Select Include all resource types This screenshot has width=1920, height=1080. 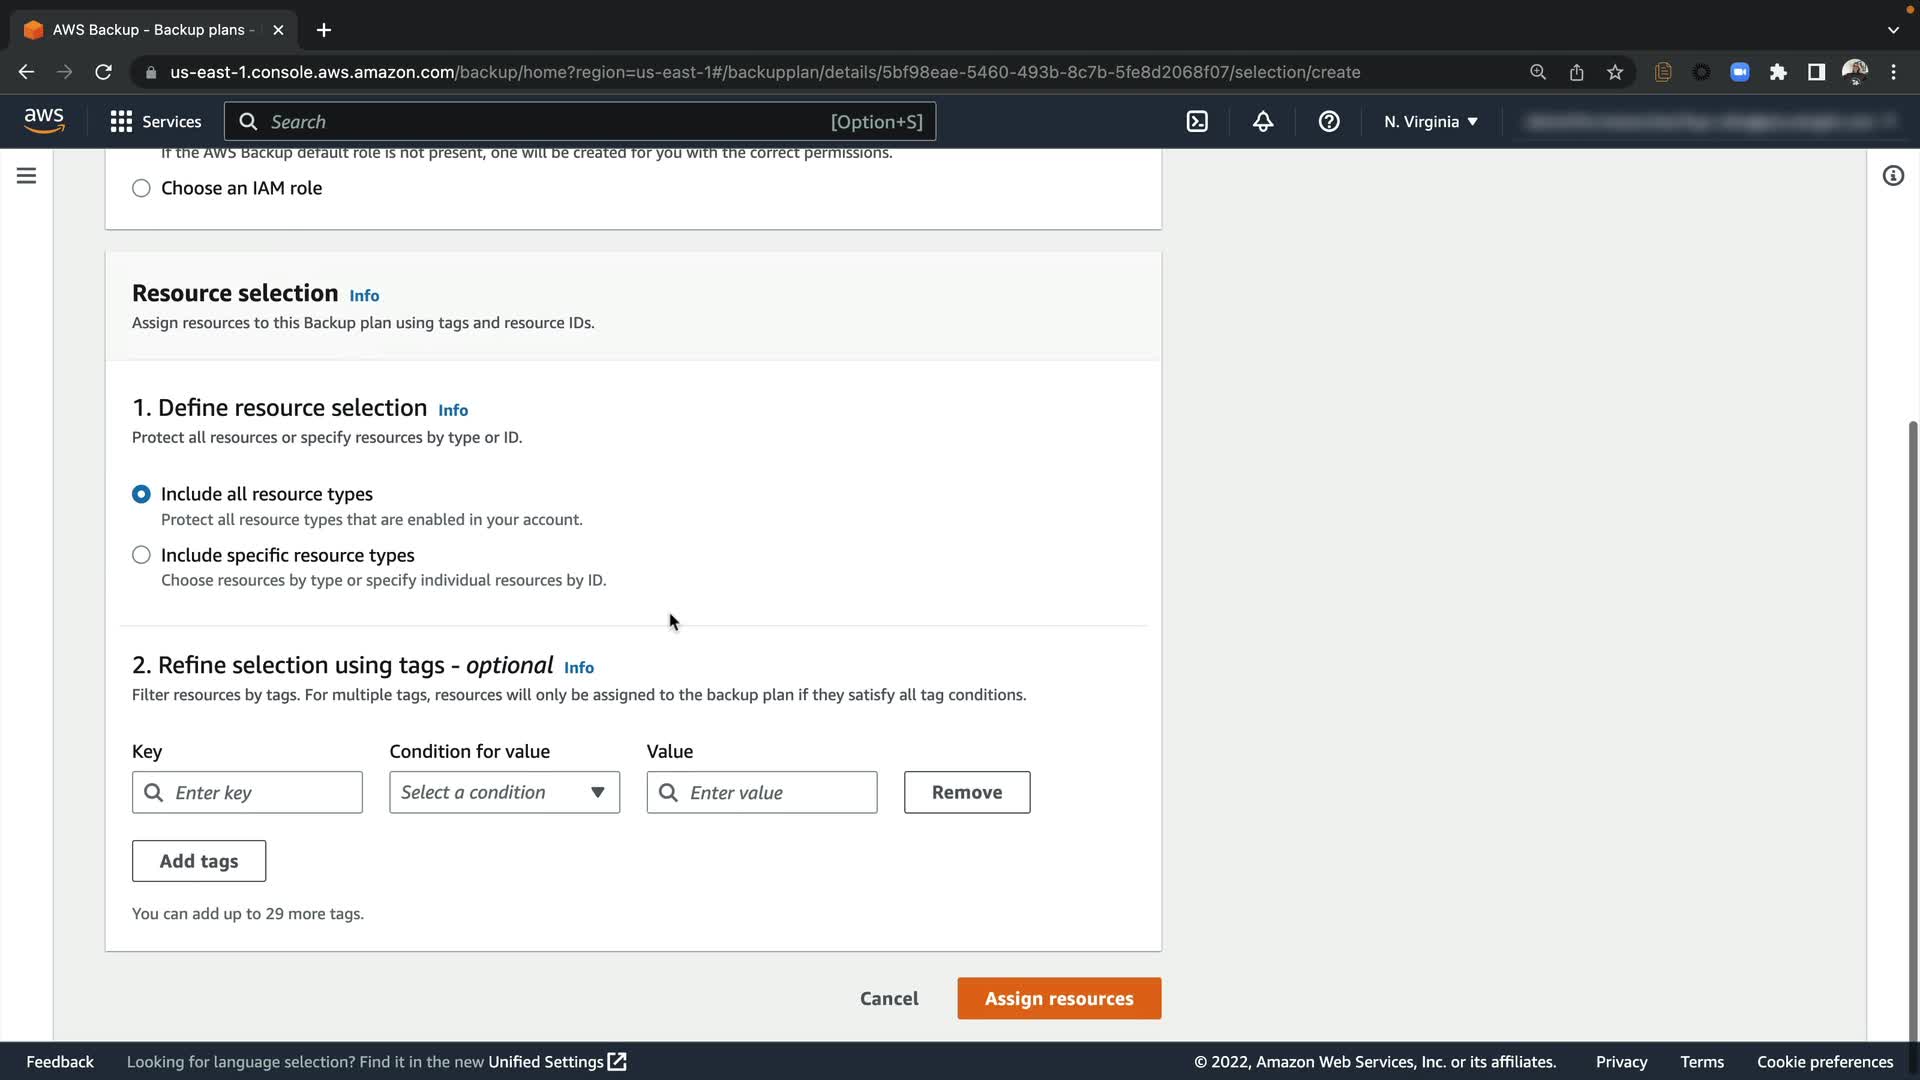(x=141, y=494)
